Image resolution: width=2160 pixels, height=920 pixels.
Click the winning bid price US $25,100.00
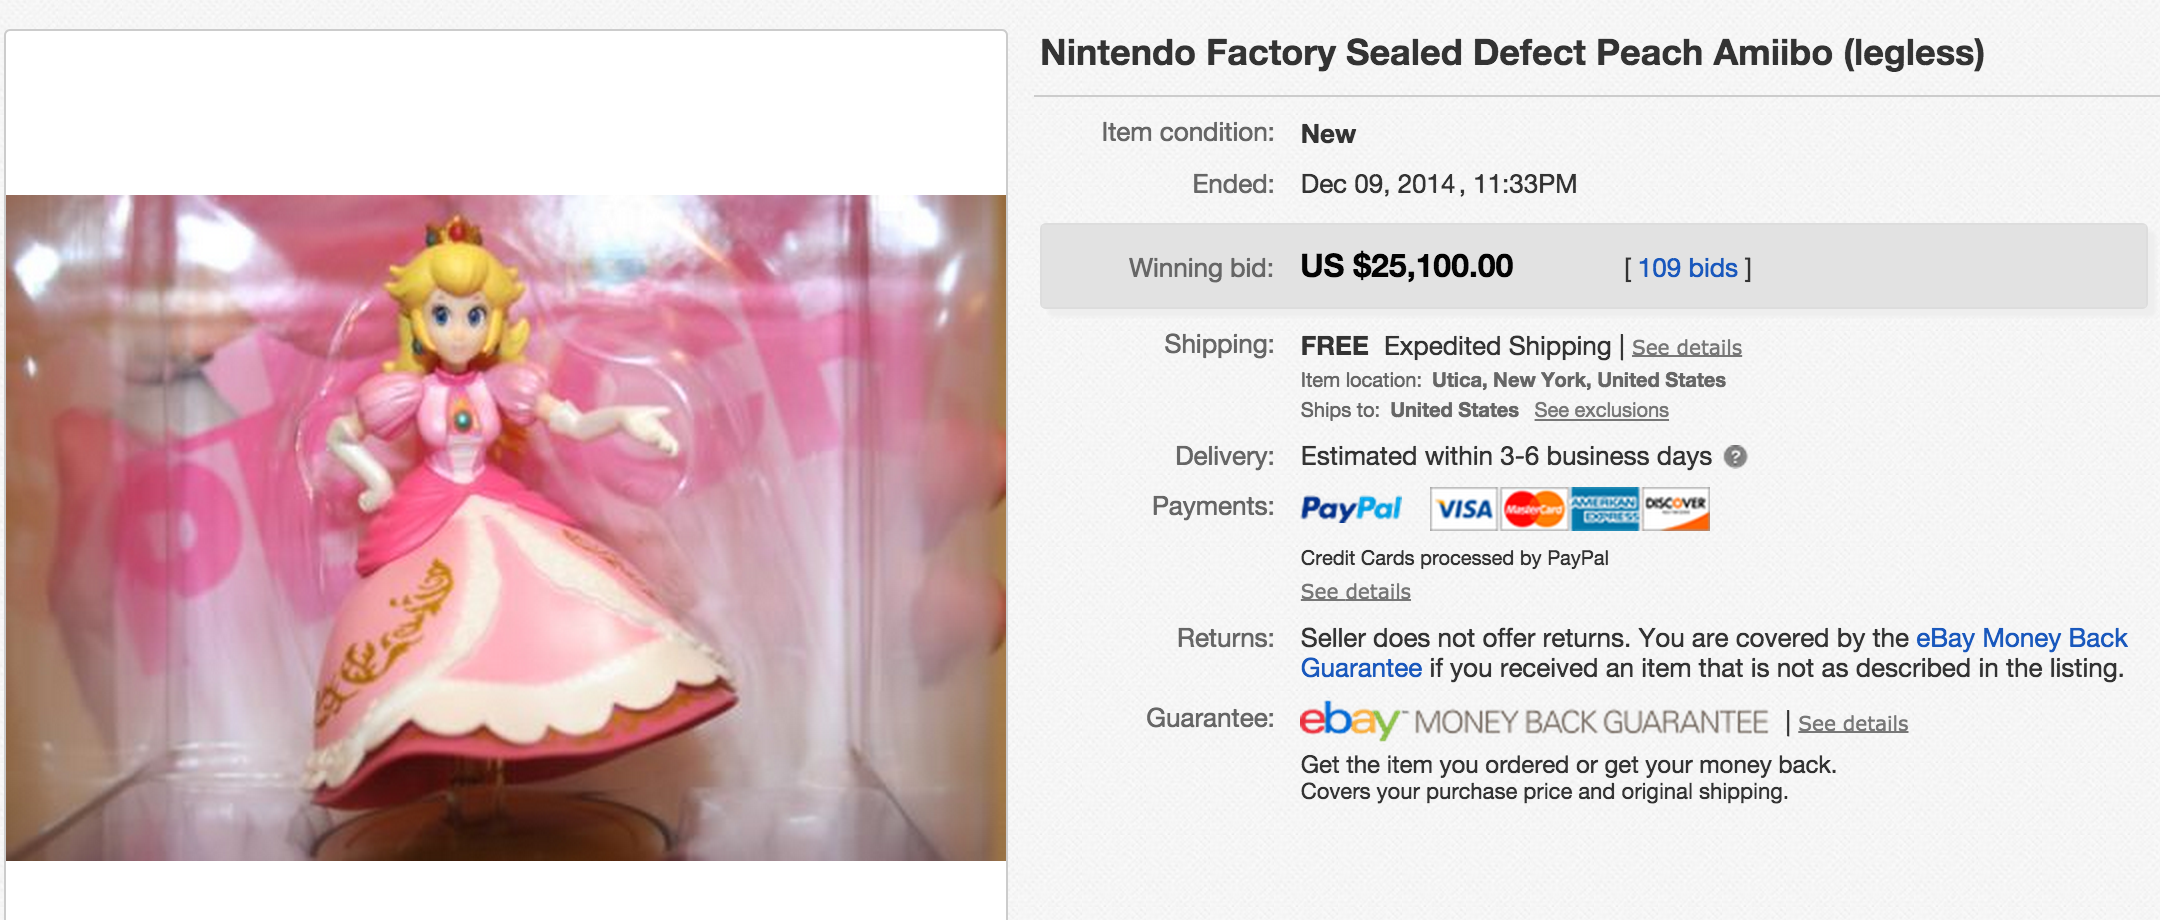click(1406, 266)
